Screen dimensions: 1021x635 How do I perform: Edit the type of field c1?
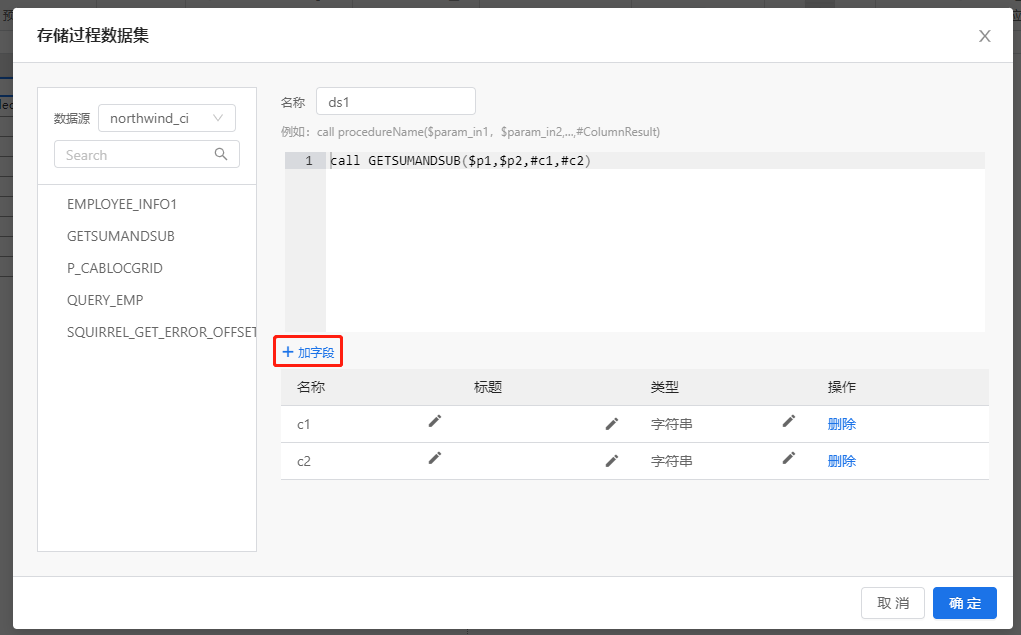coord(789,421)
